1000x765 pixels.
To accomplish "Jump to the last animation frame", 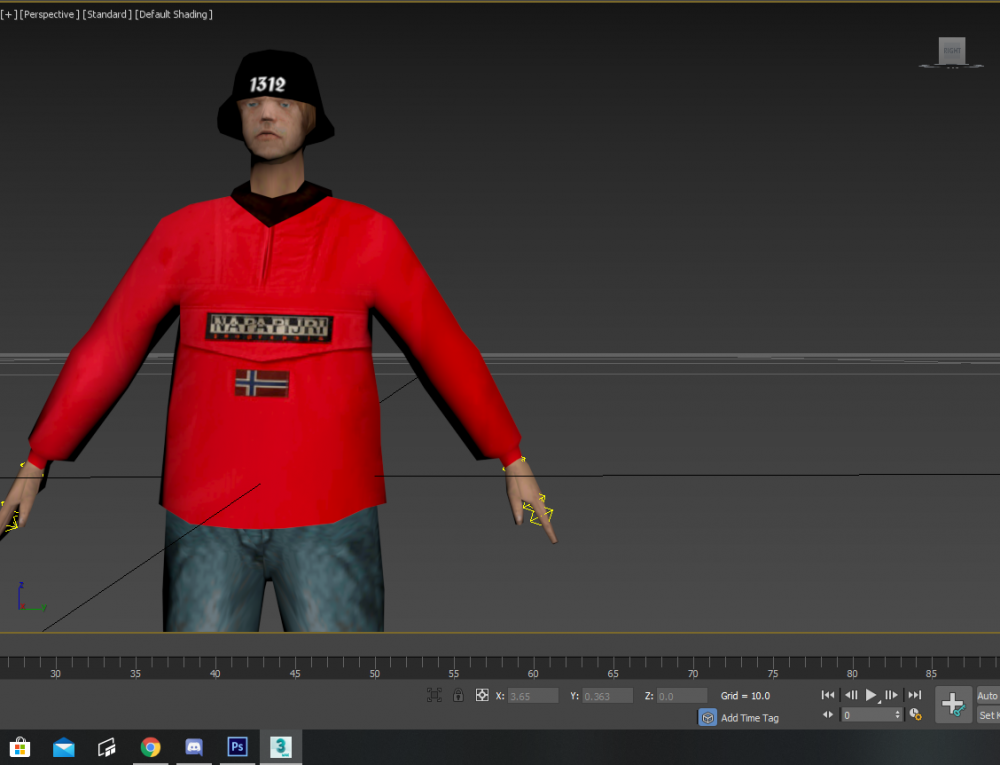I will pos(914,695).
